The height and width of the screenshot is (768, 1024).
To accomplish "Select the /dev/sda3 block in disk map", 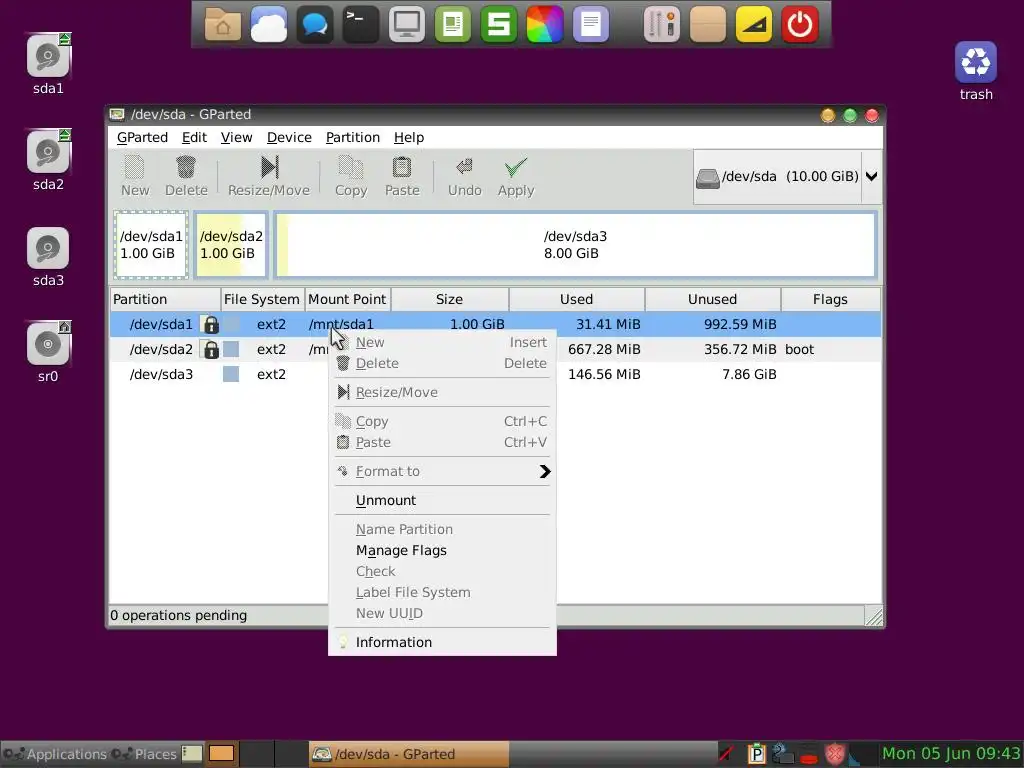I will tap(575, 245).
